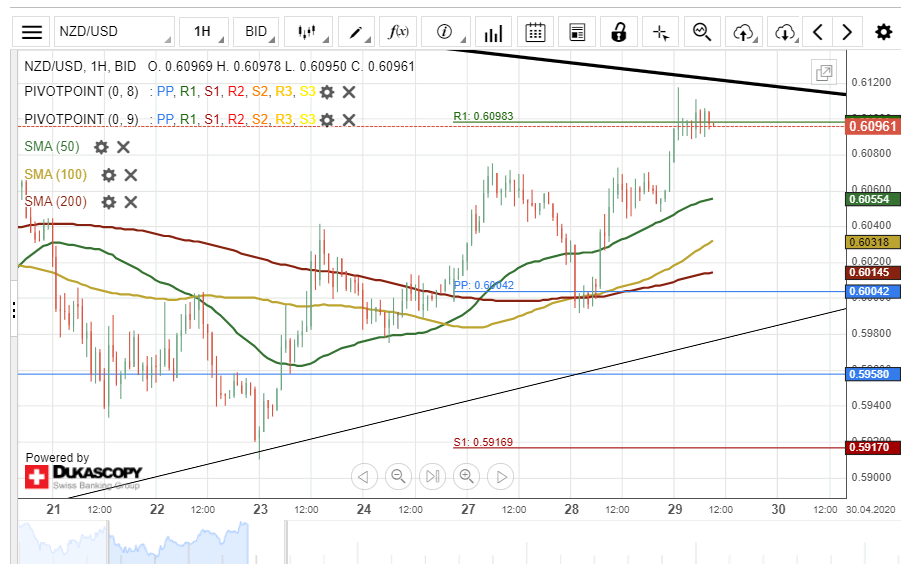The width and height of the screenshot is (908, 574).
Task: Open chart settings gear in toolbar
Action: (883, 32)
